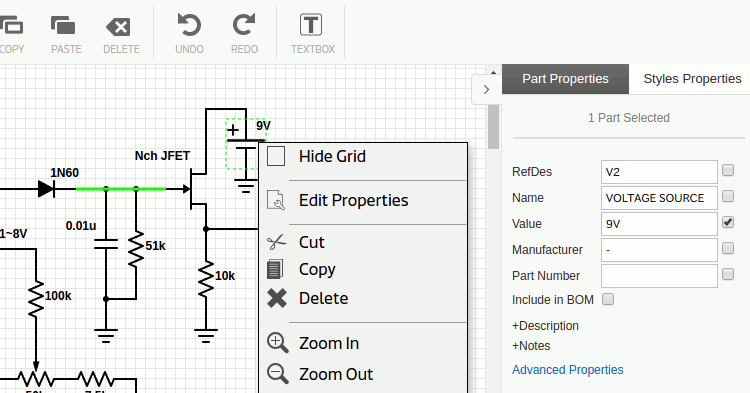Select the ground symbol below 10k resistor
This screenshot has width=750, height=393.
click(x=206, y=336)
